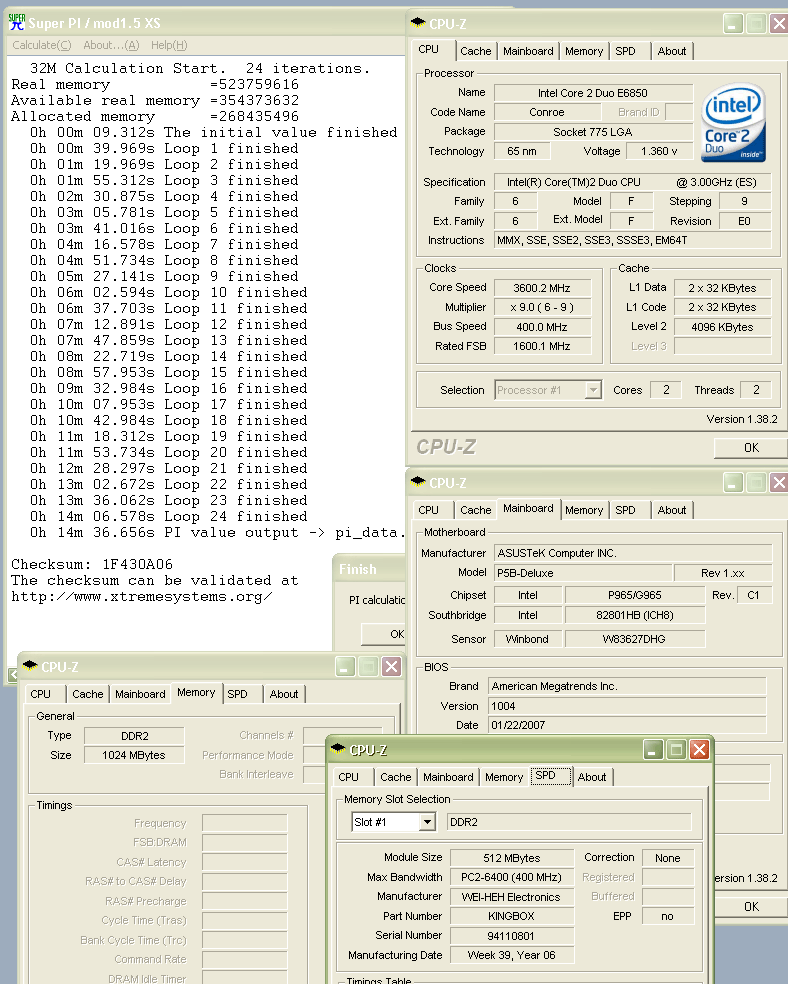
Task: Click the Chipset value P965/G965
Action: (x=634, y=595)
